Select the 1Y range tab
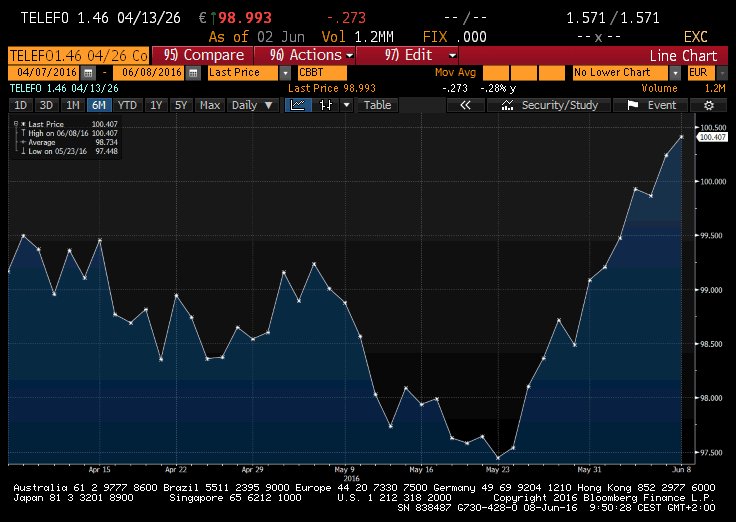 click(156, 105)
